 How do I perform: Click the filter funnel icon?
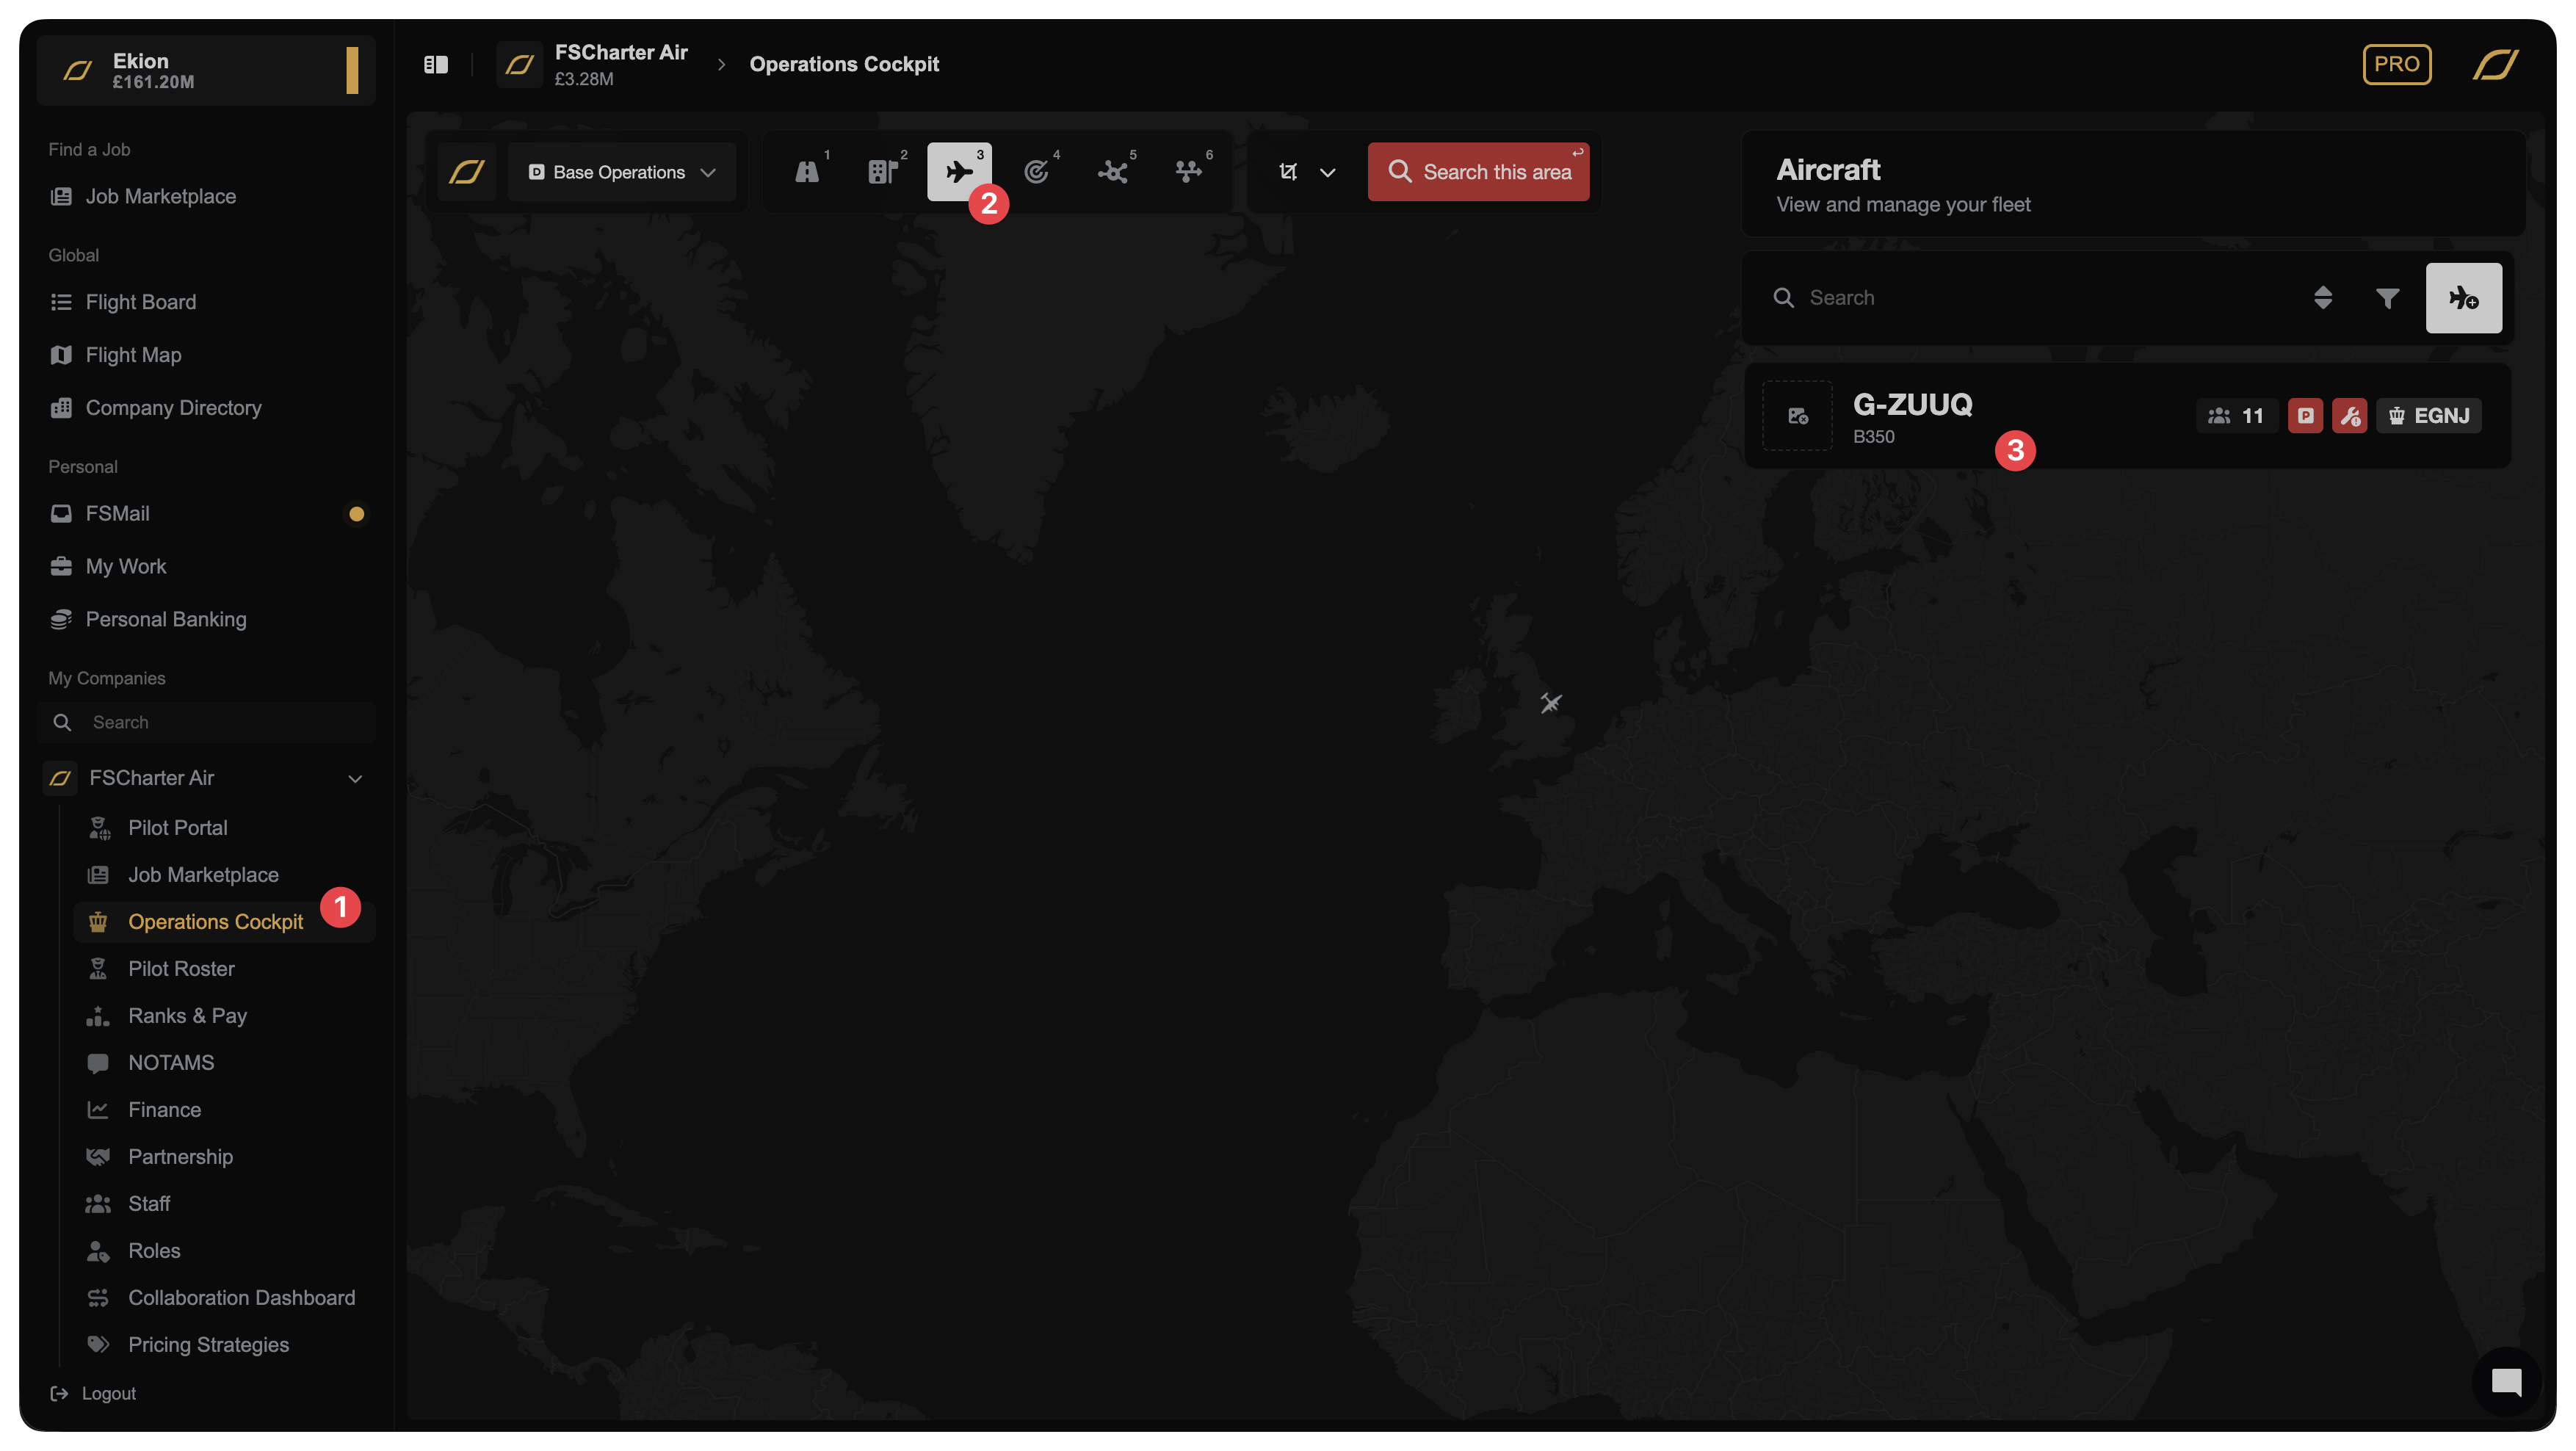[x=2387, y=298]
